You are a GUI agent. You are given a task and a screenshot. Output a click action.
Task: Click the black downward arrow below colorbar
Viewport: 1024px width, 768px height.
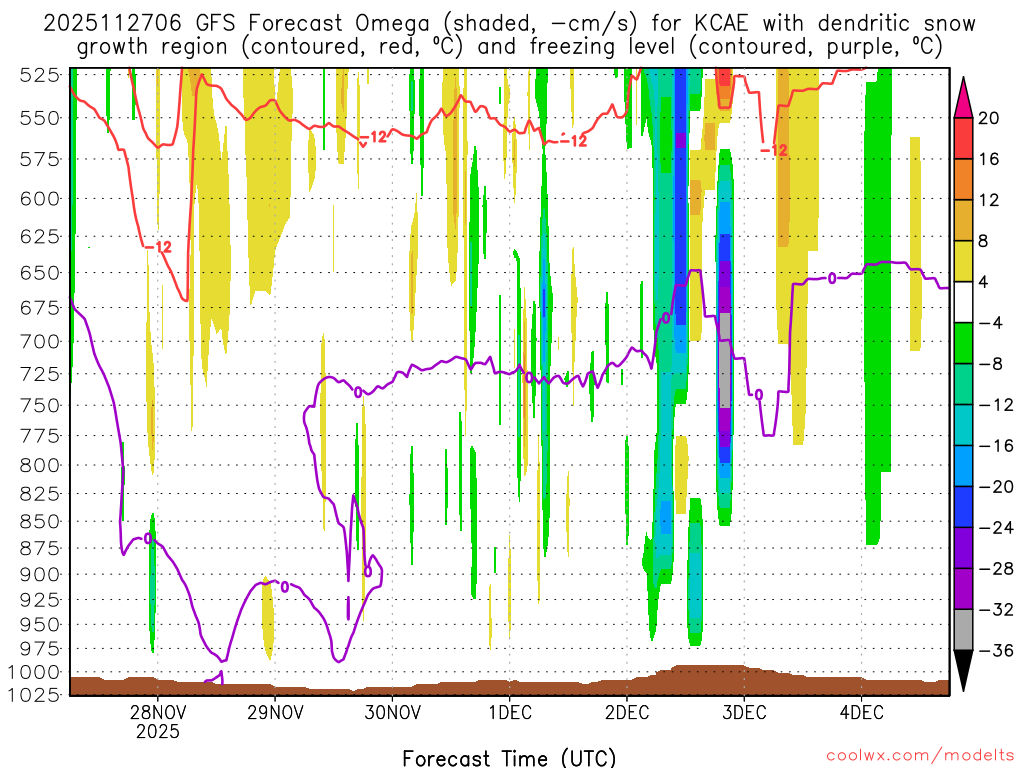[x=963, y=671]
